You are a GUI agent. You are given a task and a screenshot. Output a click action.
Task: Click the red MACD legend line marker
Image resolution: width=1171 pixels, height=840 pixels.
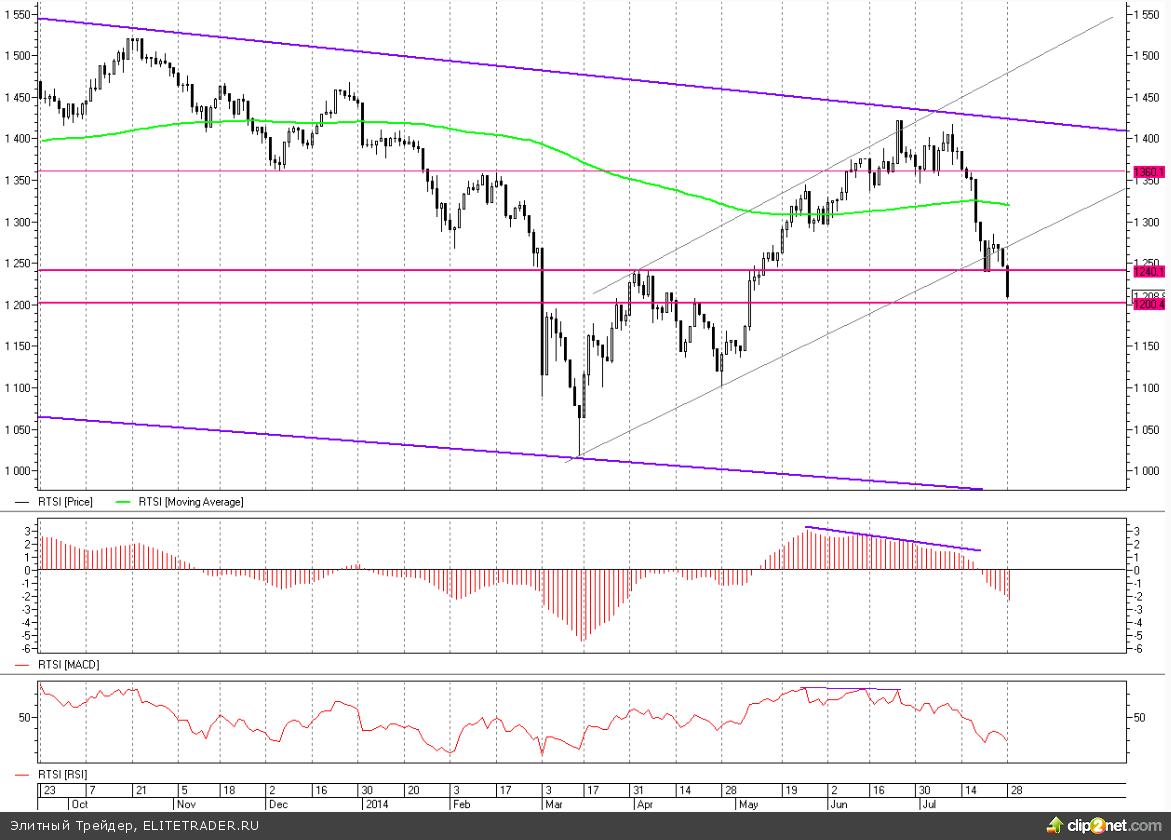[x=24, y=664]
